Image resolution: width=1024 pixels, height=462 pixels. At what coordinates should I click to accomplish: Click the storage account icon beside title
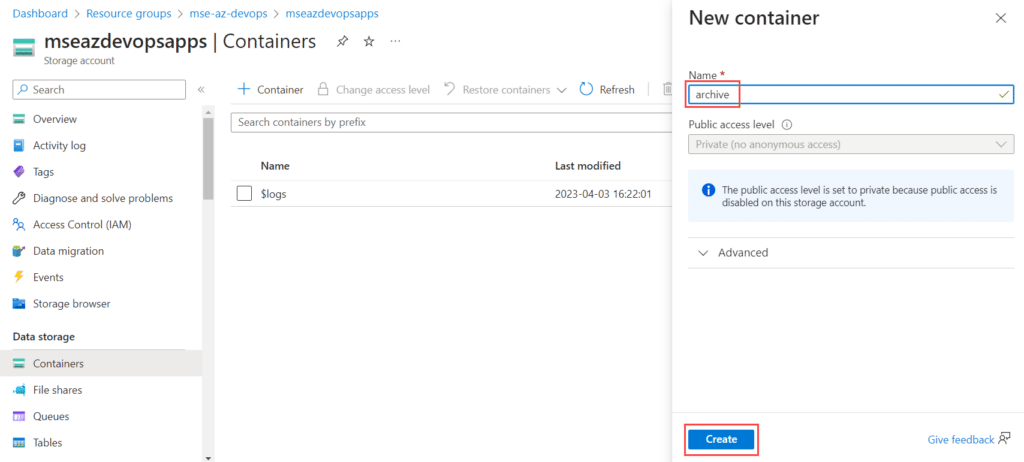[24, 48]
